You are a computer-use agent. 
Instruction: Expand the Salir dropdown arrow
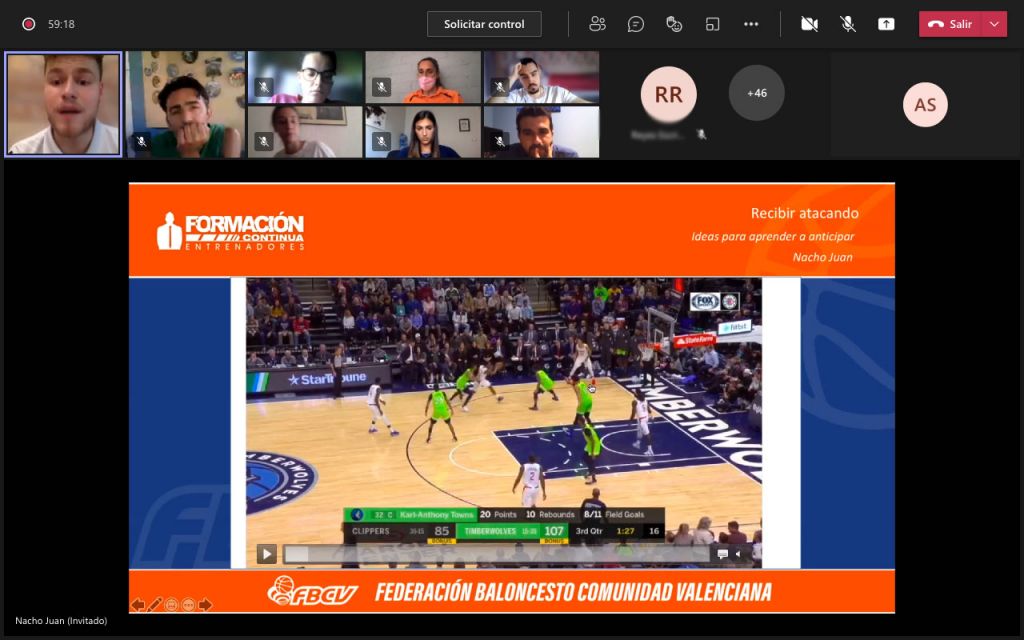pos(995,24)
